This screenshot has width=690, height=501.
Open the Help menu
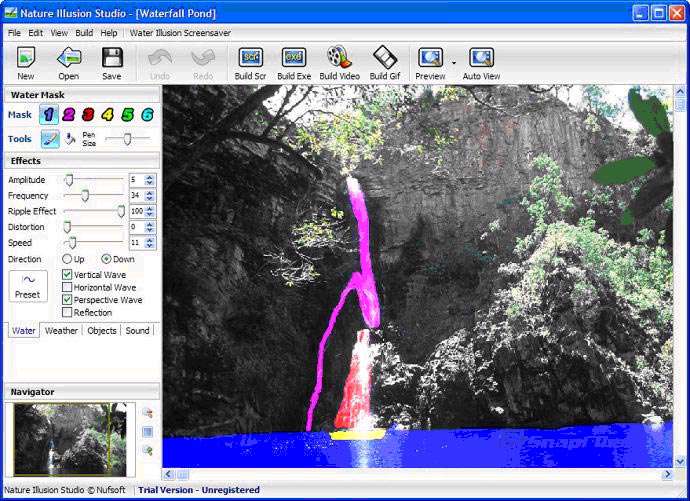[109, 33]
